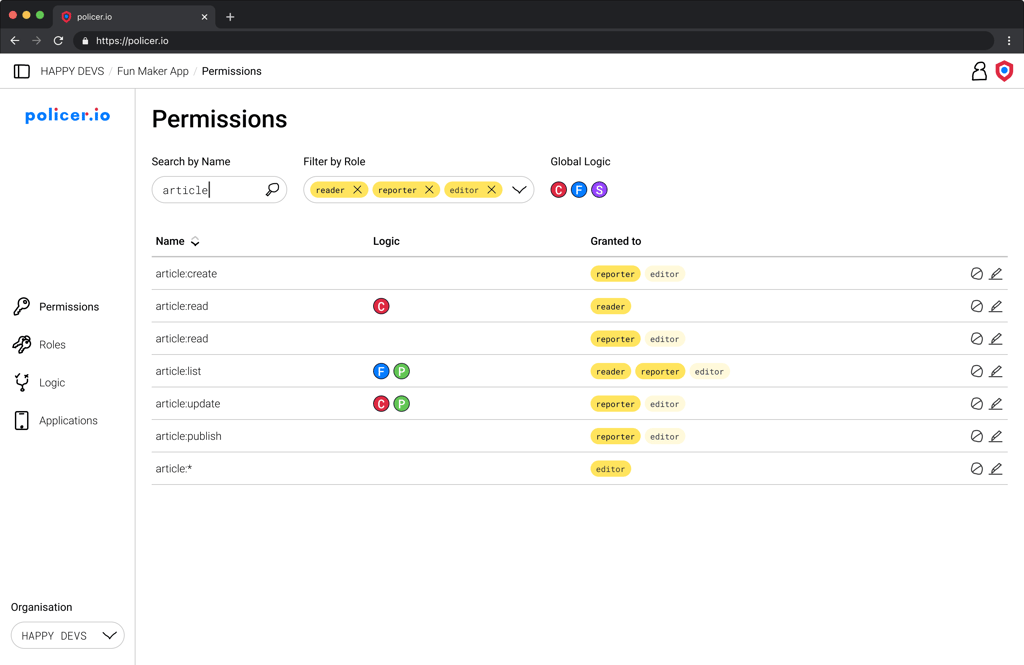
Task: Open the user profile icon
Action: [979, 71]
